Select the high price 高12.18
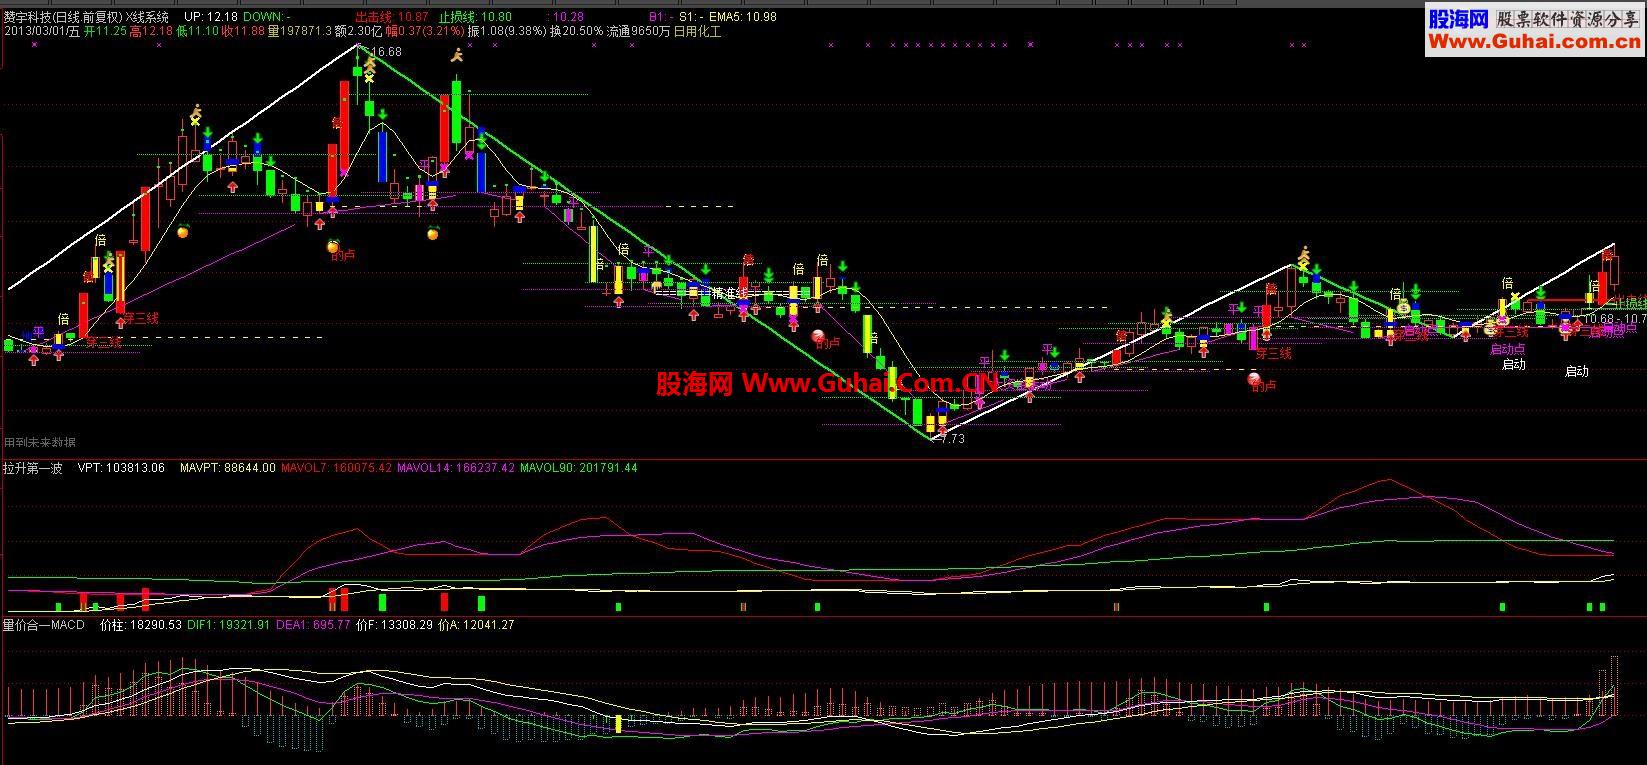The image size is (1647, 765). (151, 31)
